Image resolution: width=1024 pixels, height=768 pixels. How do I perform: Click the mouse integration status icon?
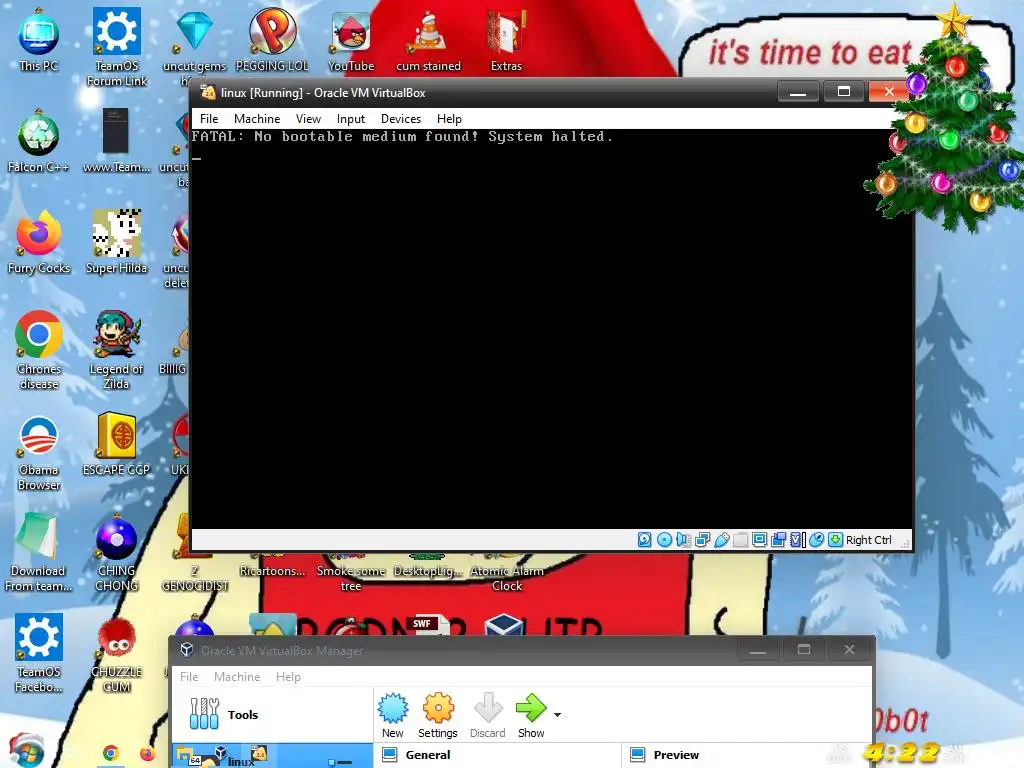point(816,539)
